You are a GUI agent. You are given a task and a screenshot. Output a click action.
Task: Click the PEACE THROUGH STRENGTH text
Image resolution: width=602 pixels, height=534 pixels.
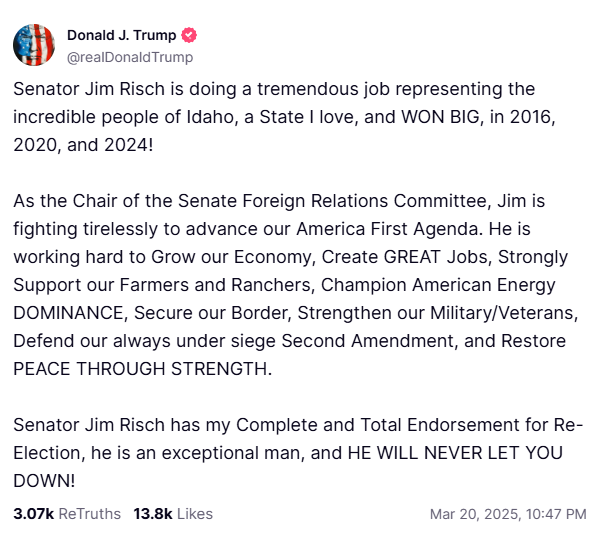click(142, 369)
